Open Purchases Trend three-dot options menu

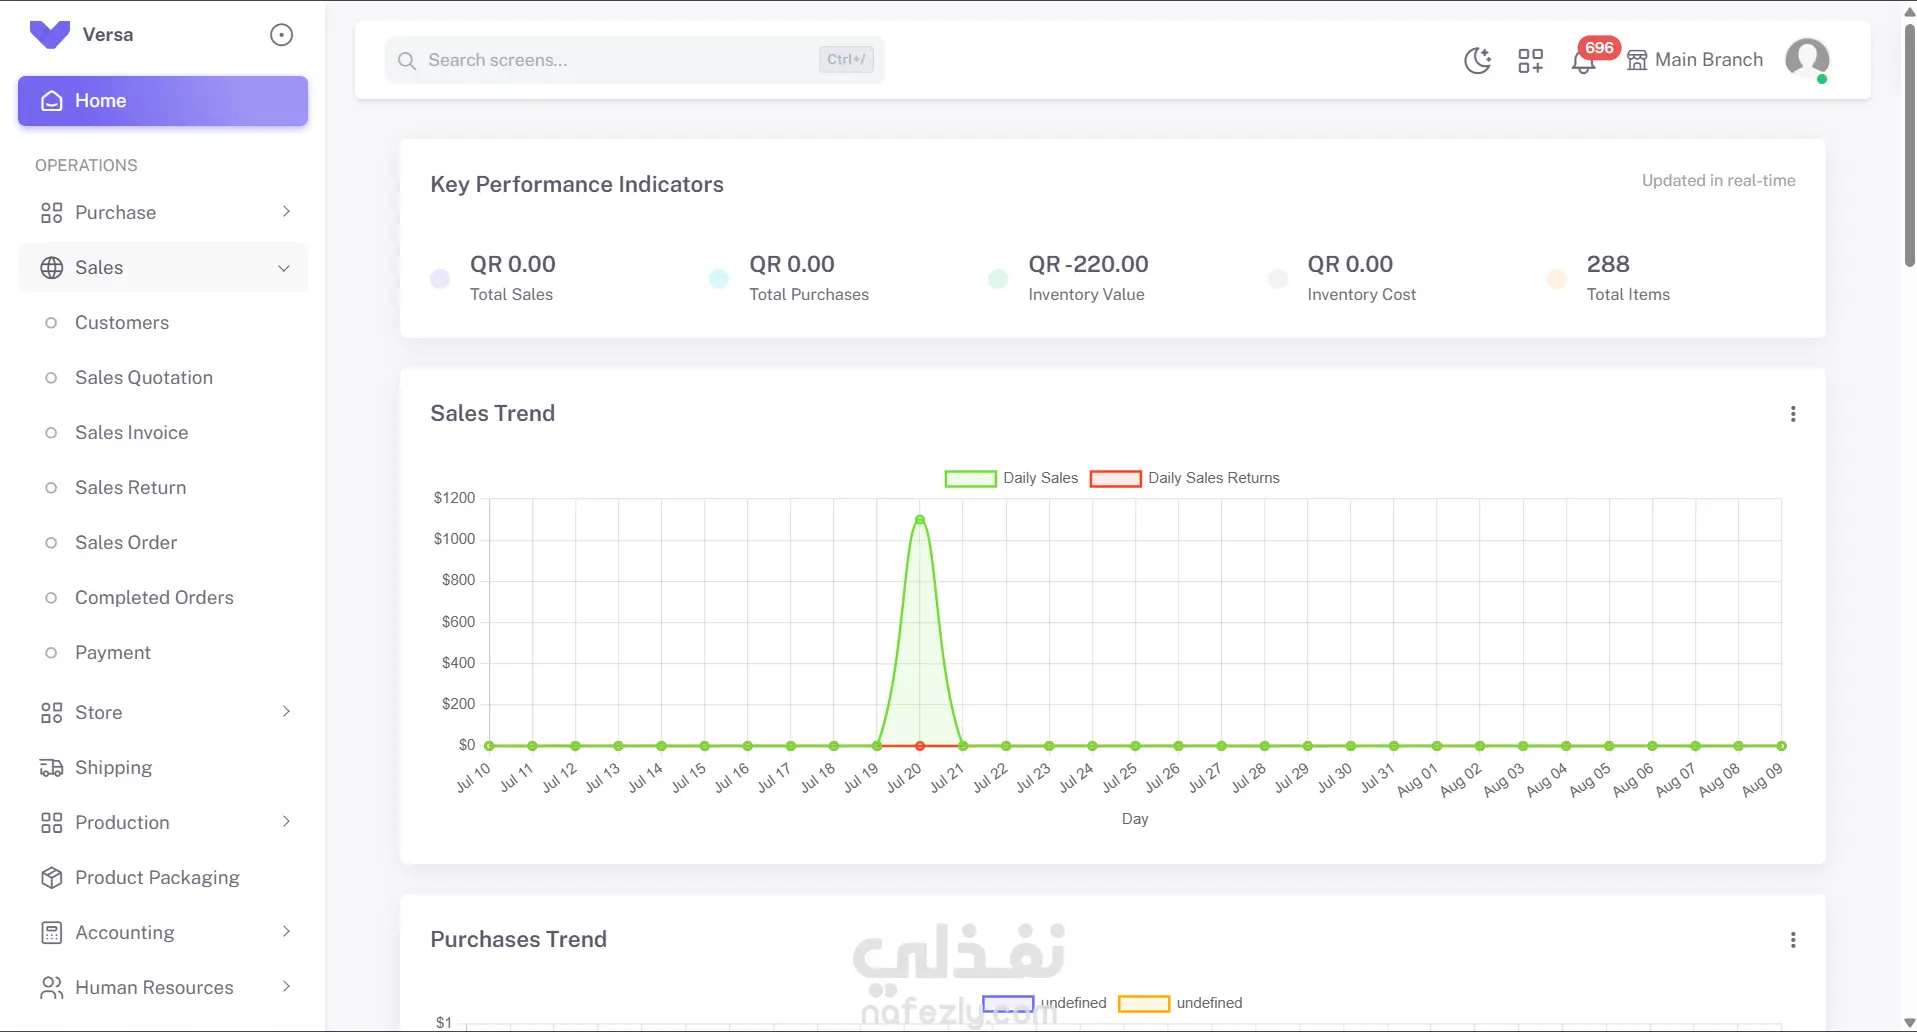1793,940
